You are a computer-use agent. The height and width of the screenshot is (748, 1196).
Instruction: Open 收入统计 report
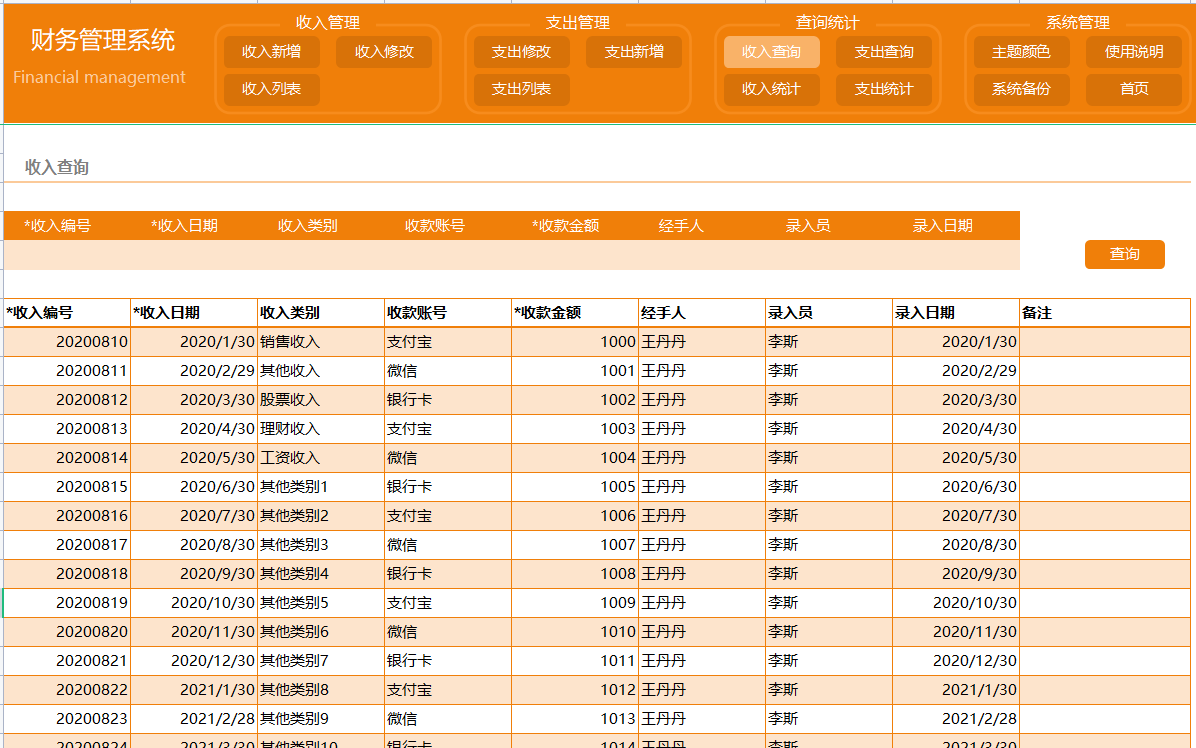(771, 89)
